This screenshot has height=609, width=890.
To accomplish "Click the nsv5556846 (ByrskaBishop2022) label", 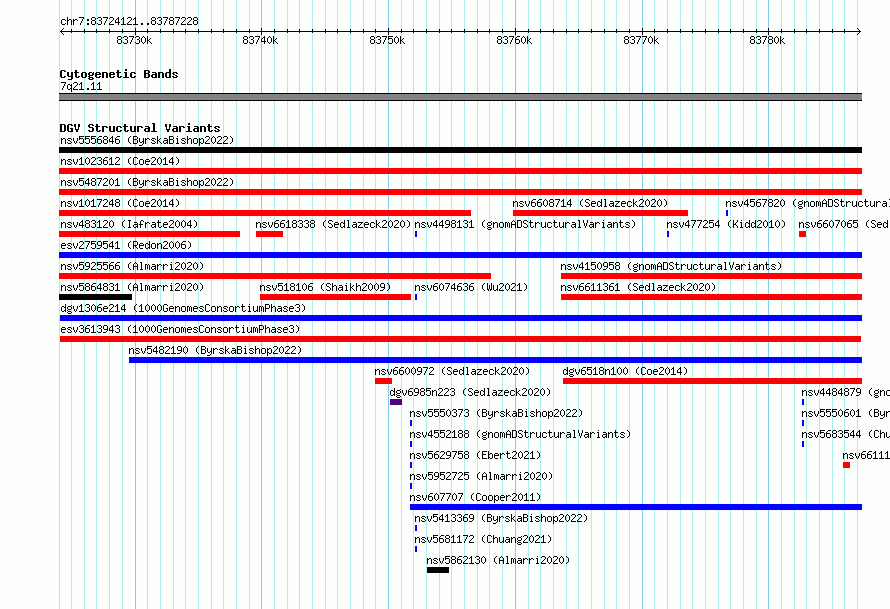I will [147, 140].
